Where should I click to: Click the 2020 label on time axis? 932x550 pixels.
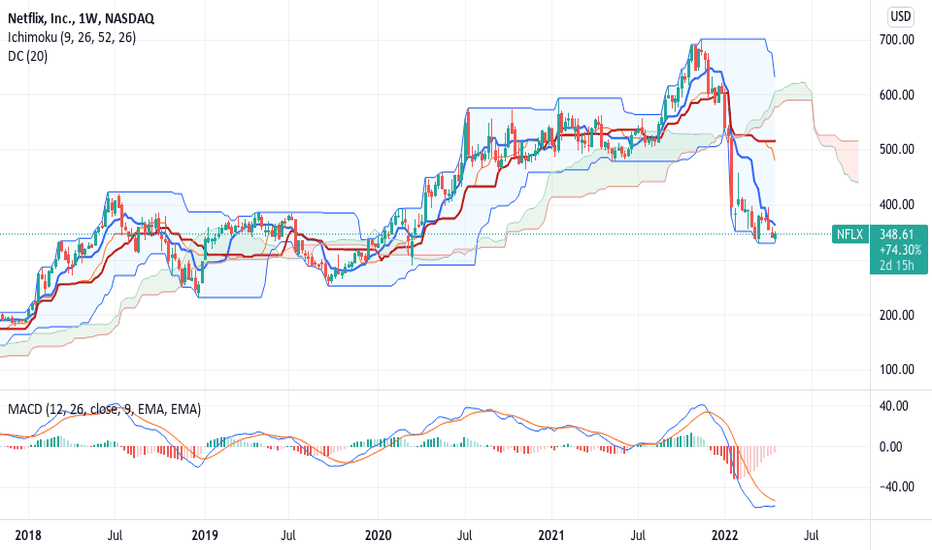click(x=378, y=535)
